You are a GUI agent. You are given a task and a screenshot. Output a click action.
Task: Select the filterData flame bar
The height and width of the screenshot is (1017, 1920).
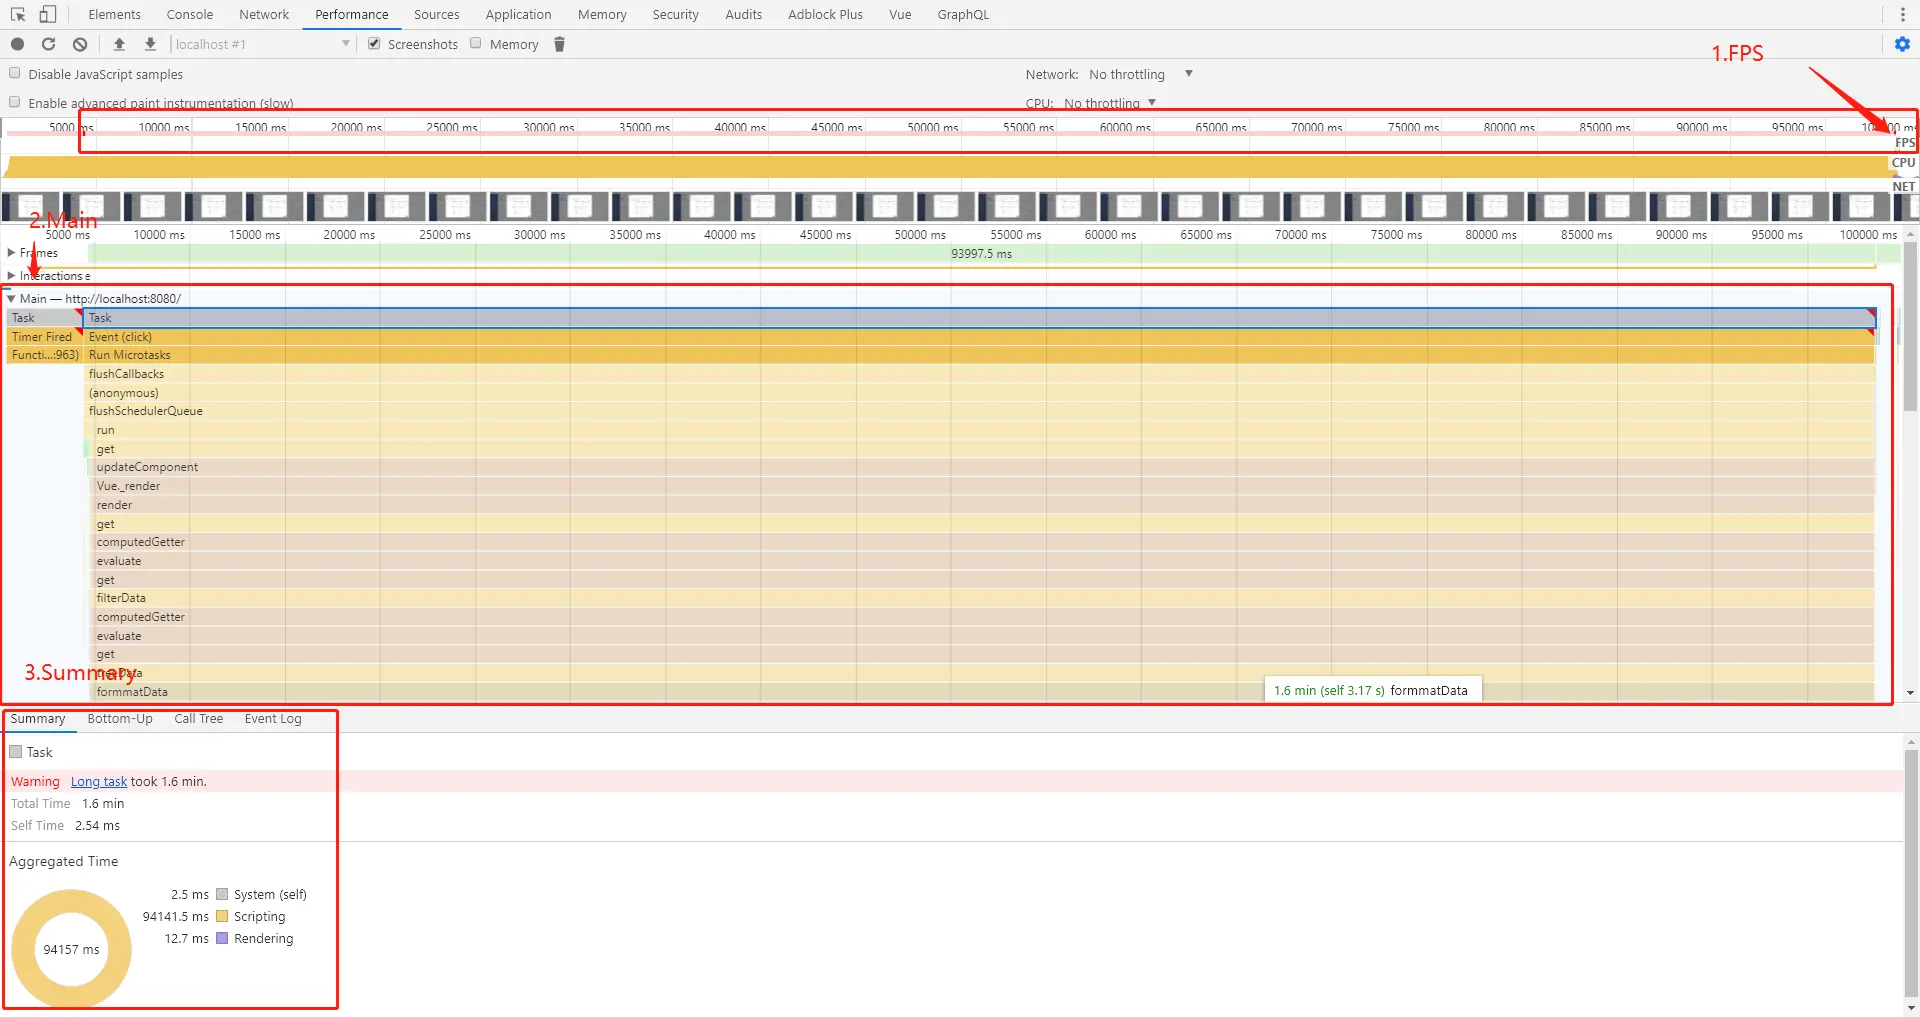coord(984,598)
